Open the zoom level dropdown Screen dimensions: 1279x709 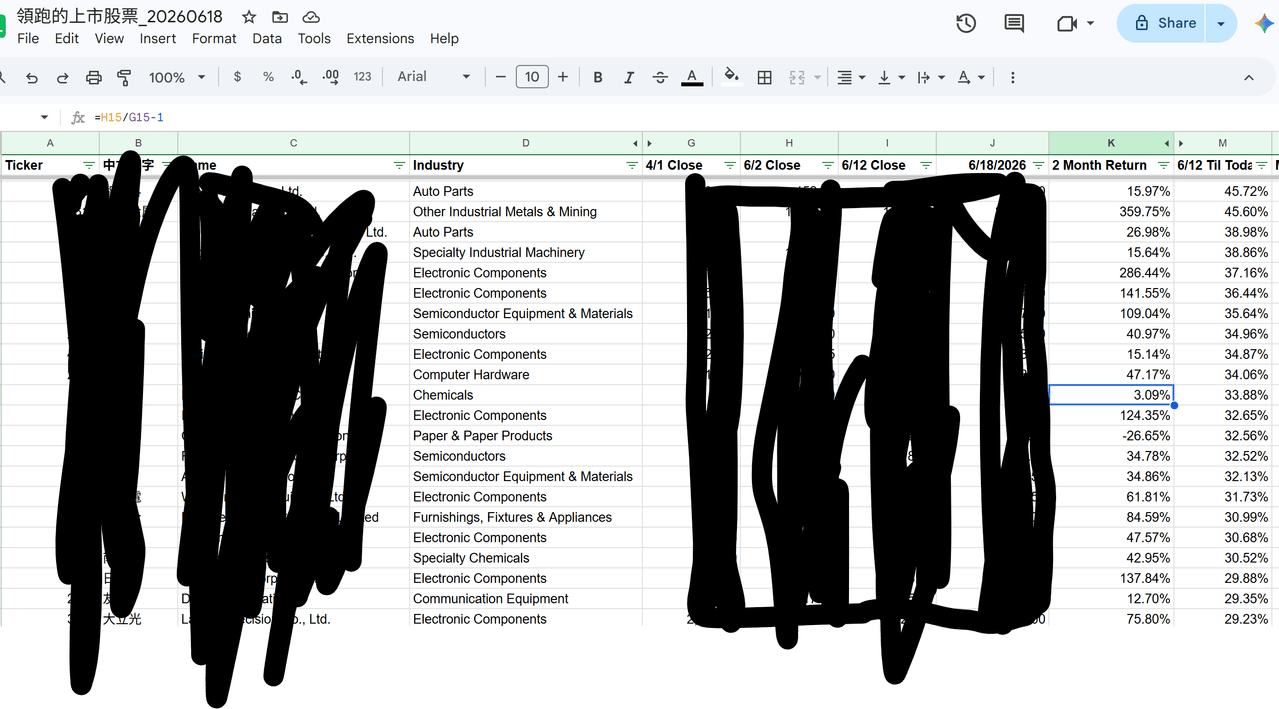[177, 77]
